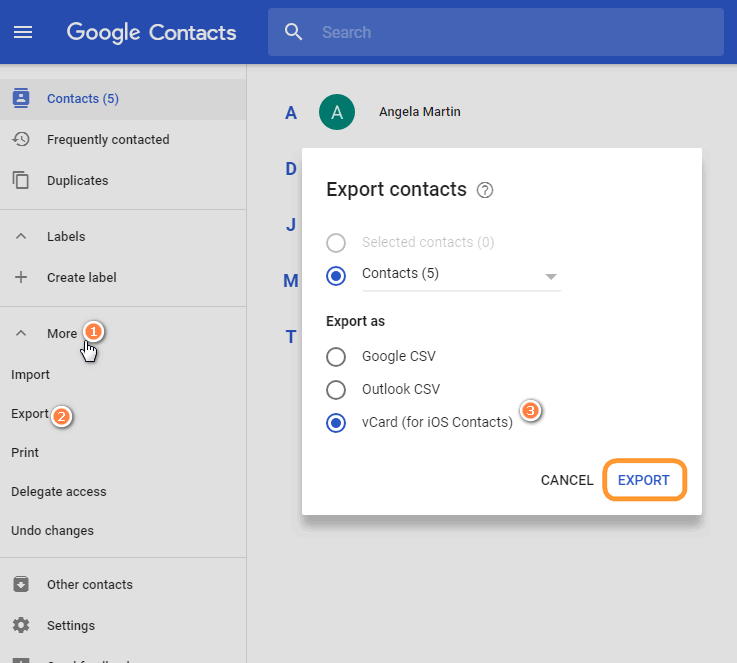Viewport: 737px width, 663px height.
Task: Open the Contacts (5) dropdown in dialog
Action: click(x=550, y=276)
